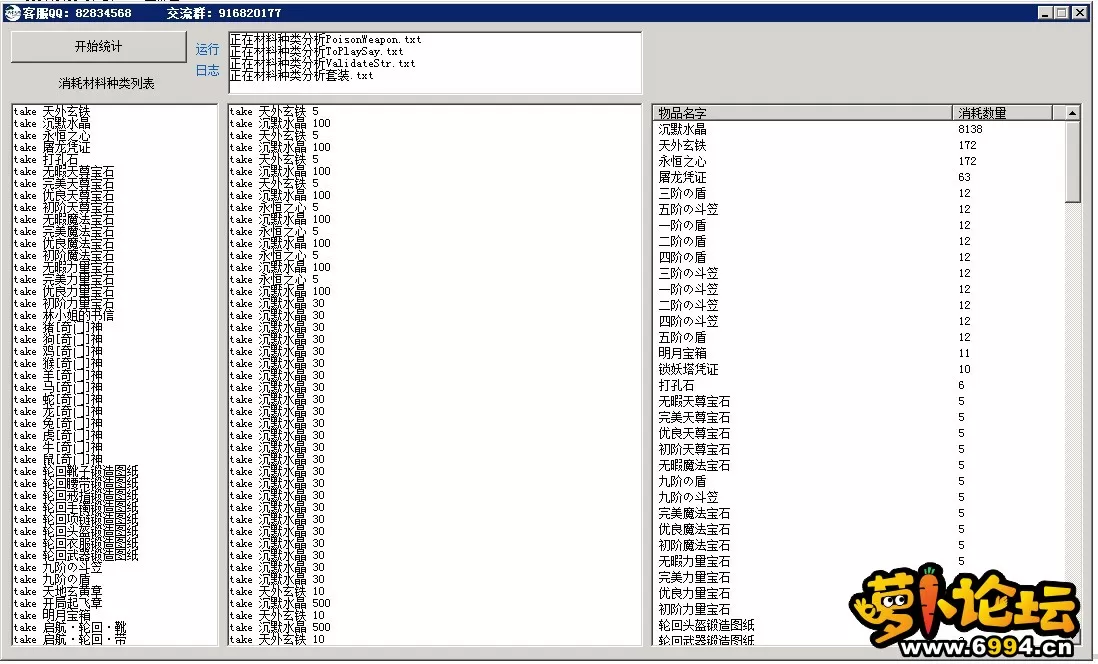The image size is (1098, 664).
Task: Click the 消耗数量 column header
Action: point(1002,113)
